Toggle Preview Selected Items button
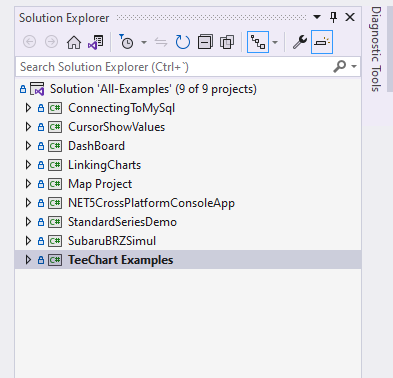The width and height of the screenshot is (393, 378). [322, 42]
